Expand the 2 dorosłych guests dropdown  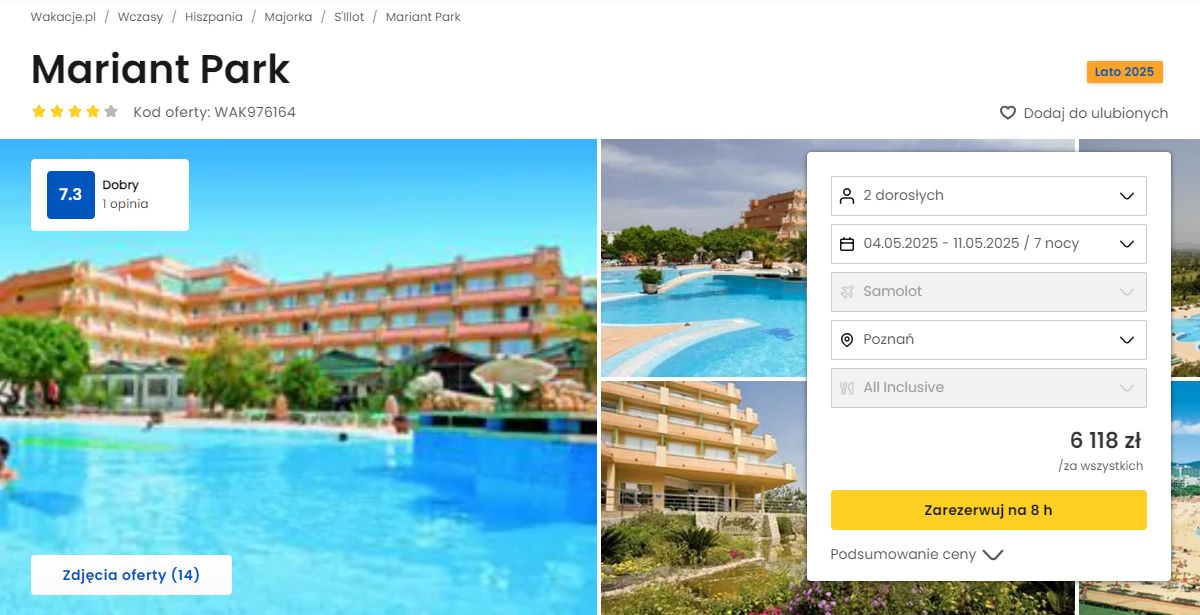tap(988, 196)
